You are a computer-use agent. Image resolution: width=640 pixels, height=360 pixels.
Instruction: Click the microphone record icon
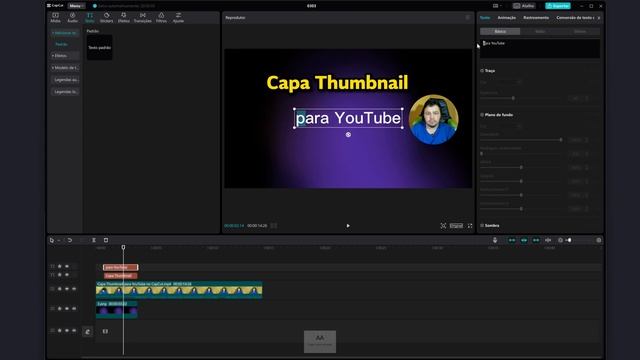(495, 240)
